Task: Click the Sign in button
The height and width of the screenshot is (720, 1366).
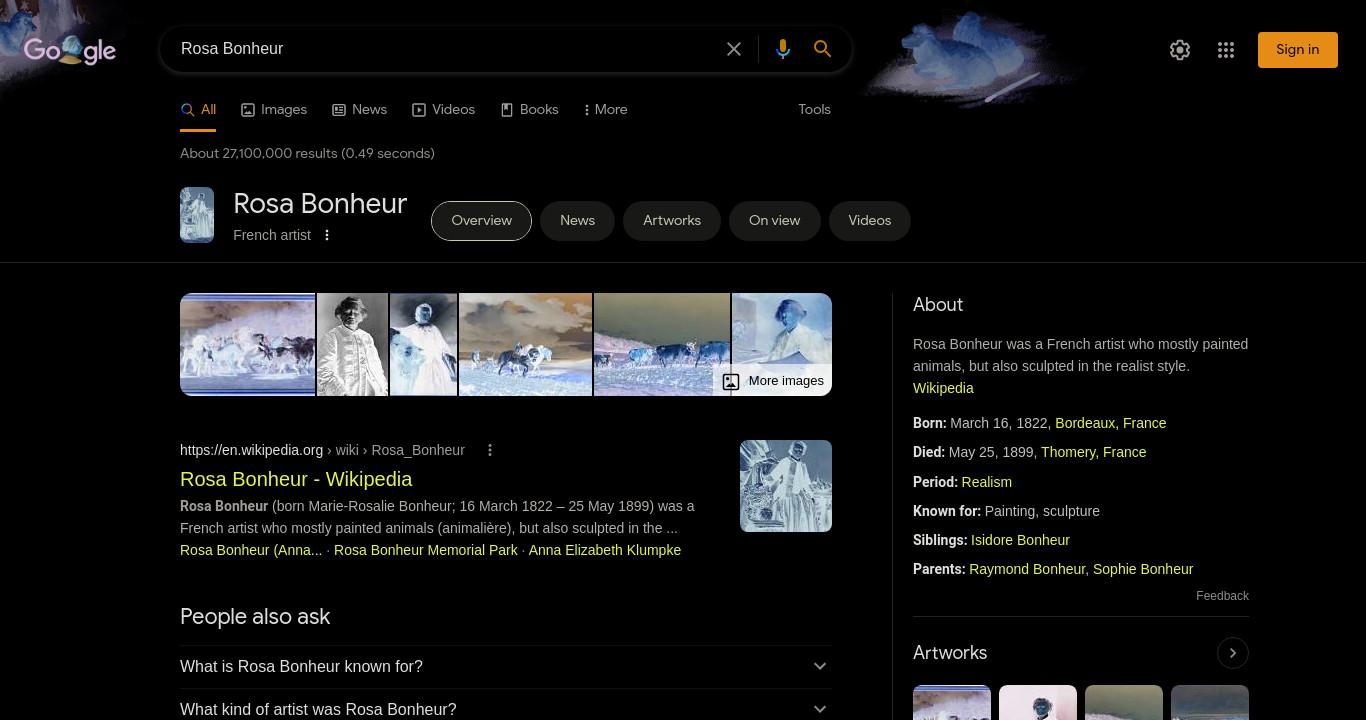Action: pyautogui.click(x=1297, y=50)
